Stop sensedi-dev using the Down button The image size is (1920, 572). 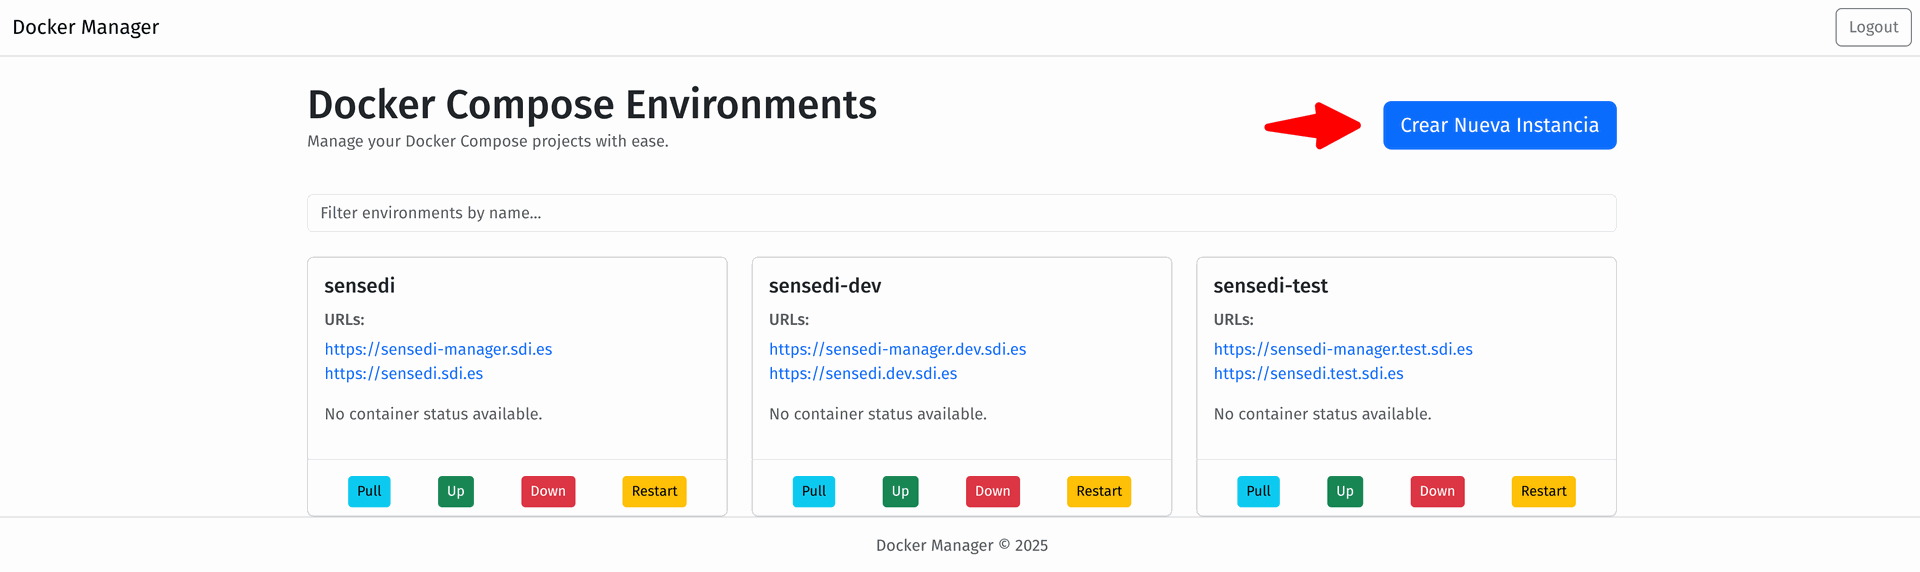point(992,491)
